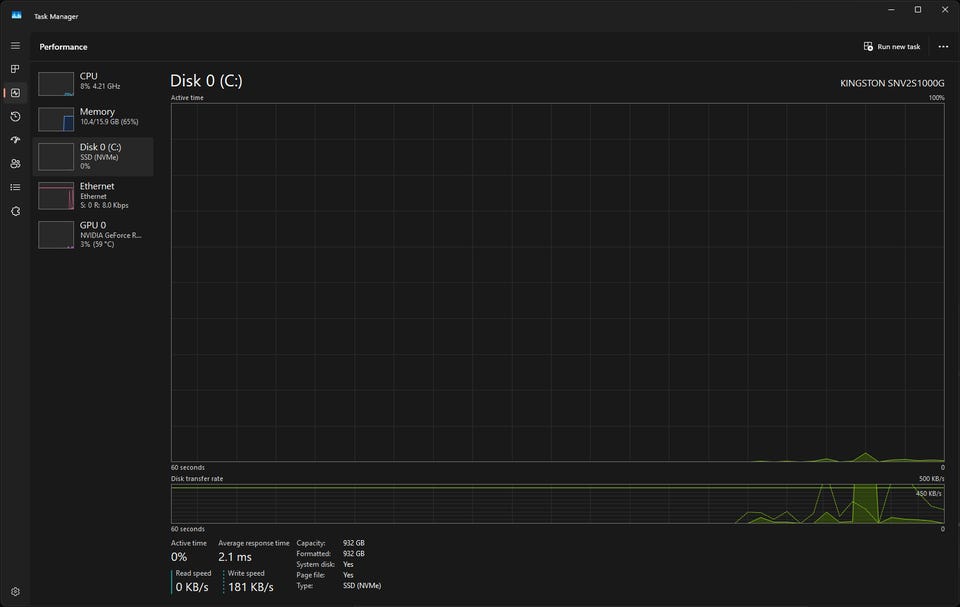Click the Task Manager title bar icon
960x607 pixels.
pos(17,16)
